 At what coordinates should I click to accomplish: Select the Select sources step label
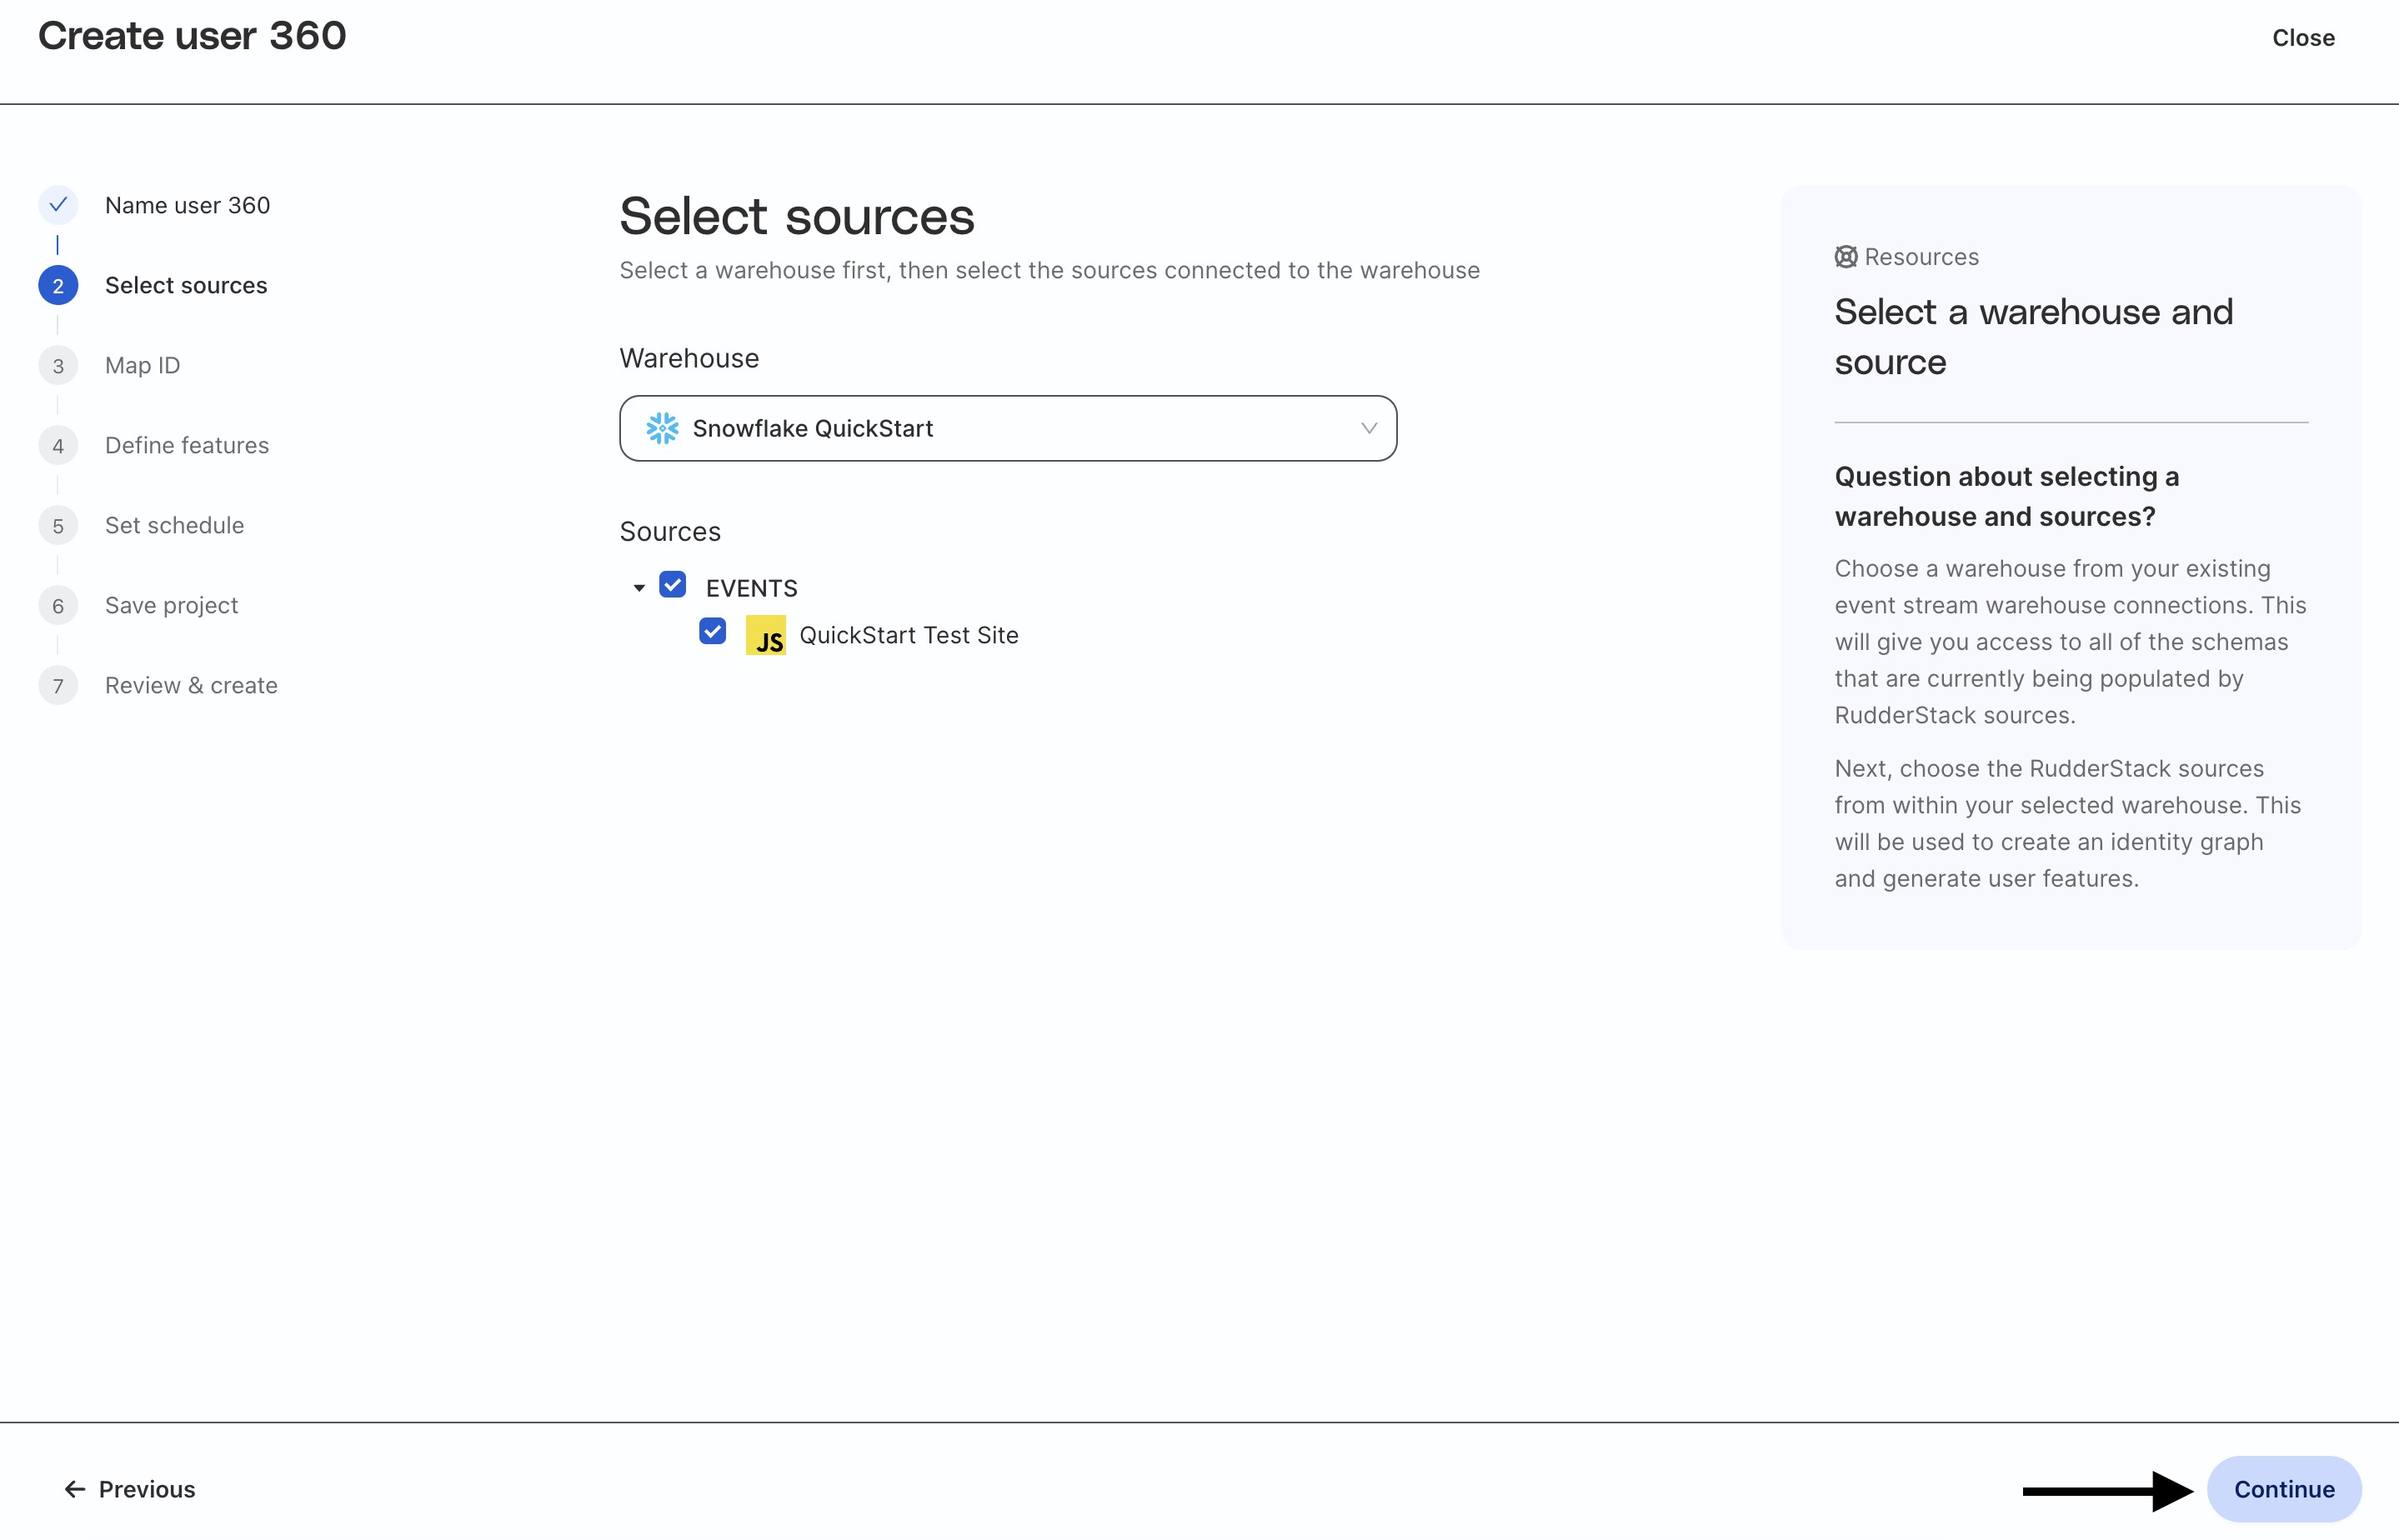[x=186, y=285]
